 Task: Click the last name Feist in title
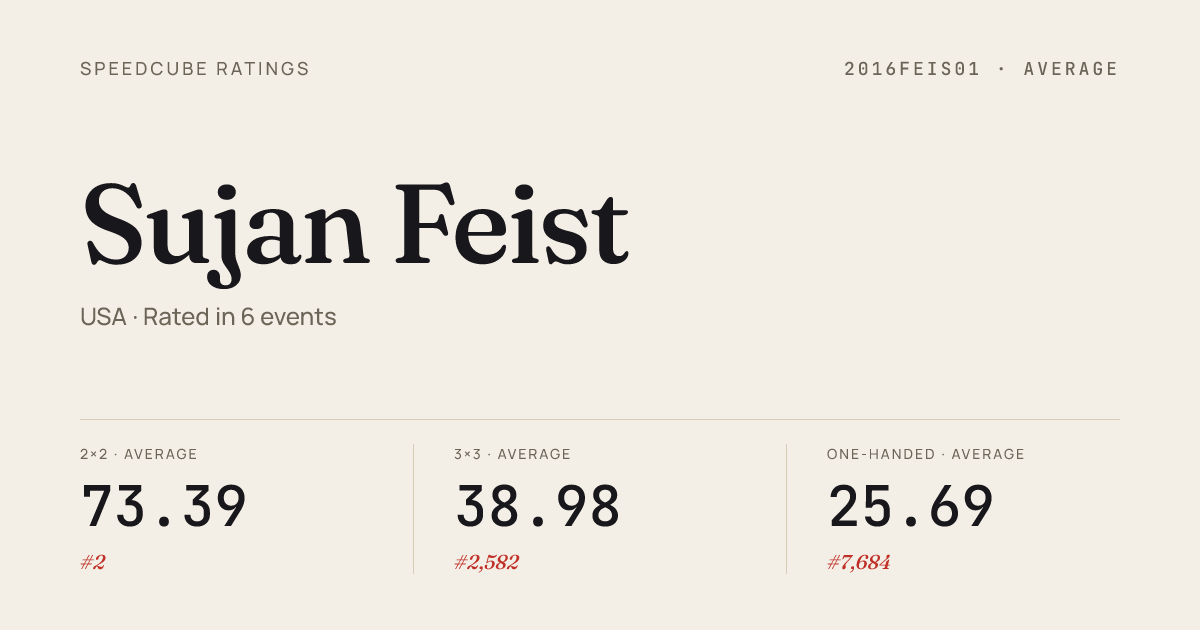pos(511,225)
